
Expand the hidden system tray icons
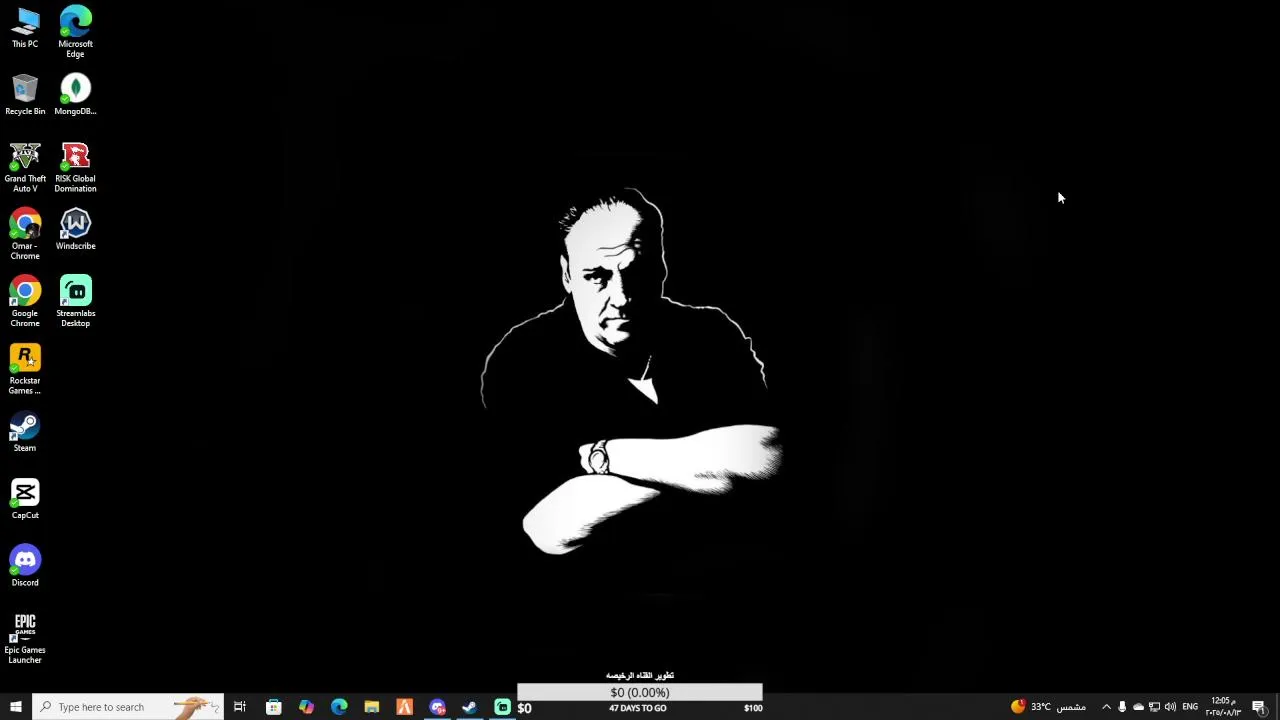(x=1106, y=707)
